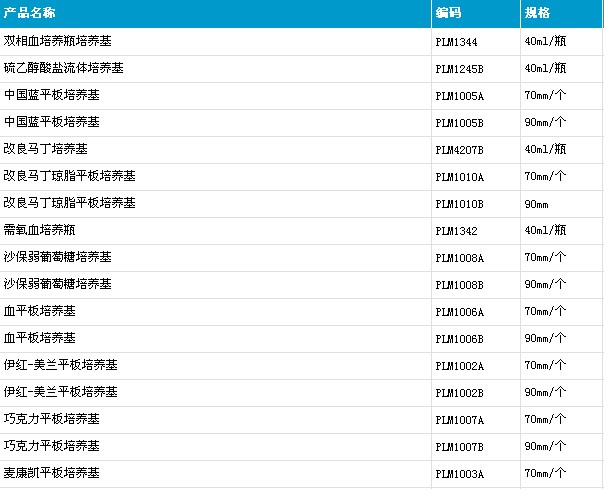
Task: Open 巧克力平板培养基 in row PLM1007A
Action: [52, 418]
